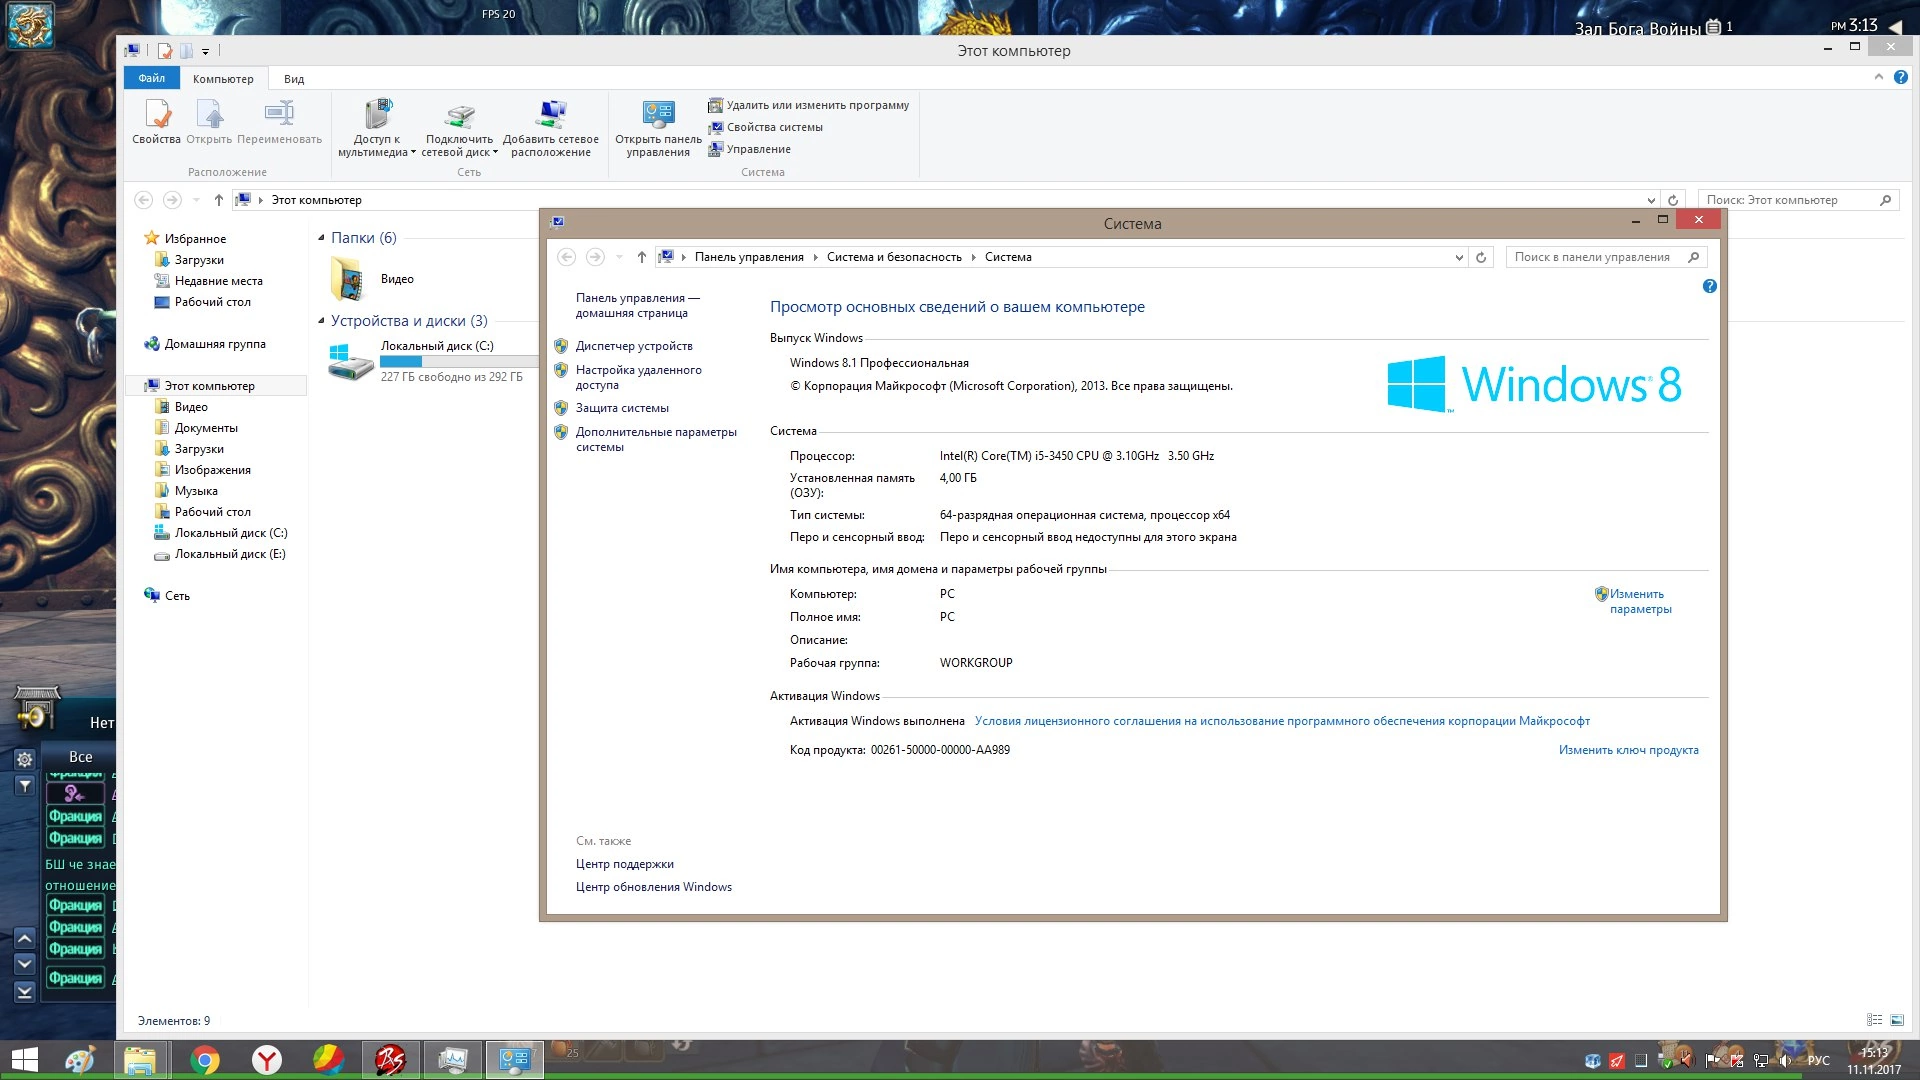This screenshot has height=1080, width=1920.
Task: Click the Map network drive icon
Action: pyautogui.click(x=460, y=128)
